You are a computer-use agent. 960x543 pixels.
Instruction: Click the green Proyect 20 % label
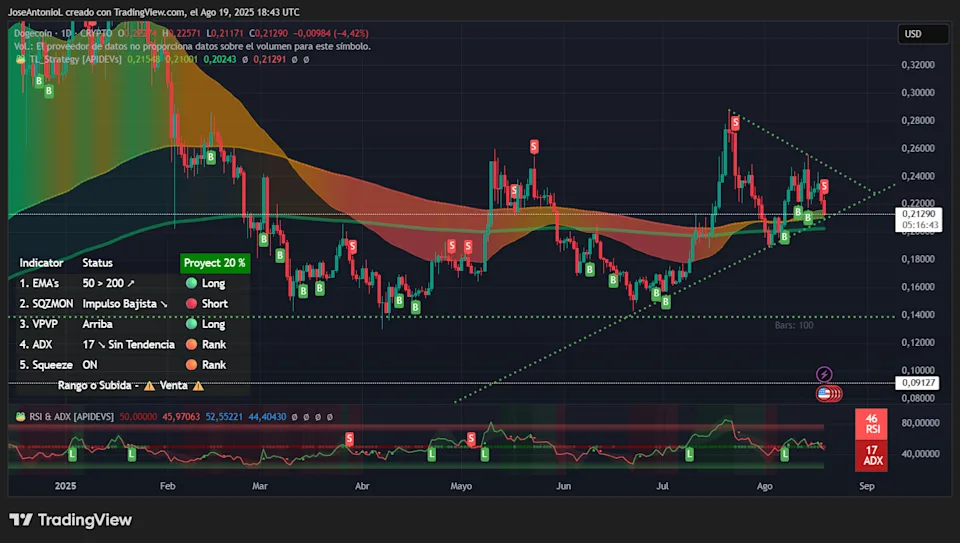point(215,263)
